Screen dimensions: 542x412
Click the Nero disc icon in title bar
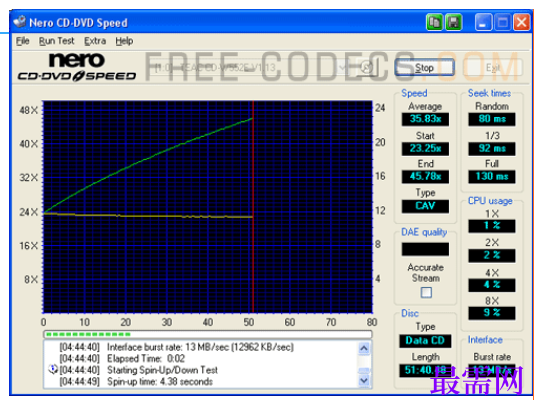click(19, 22)
